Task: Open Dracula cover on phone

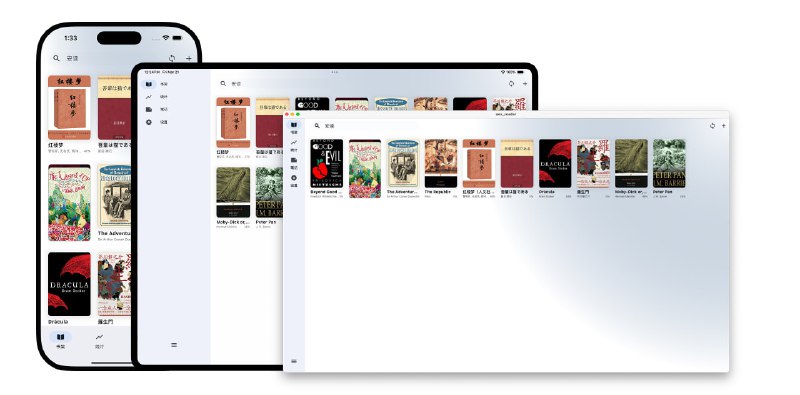Action: coord(69,284)
